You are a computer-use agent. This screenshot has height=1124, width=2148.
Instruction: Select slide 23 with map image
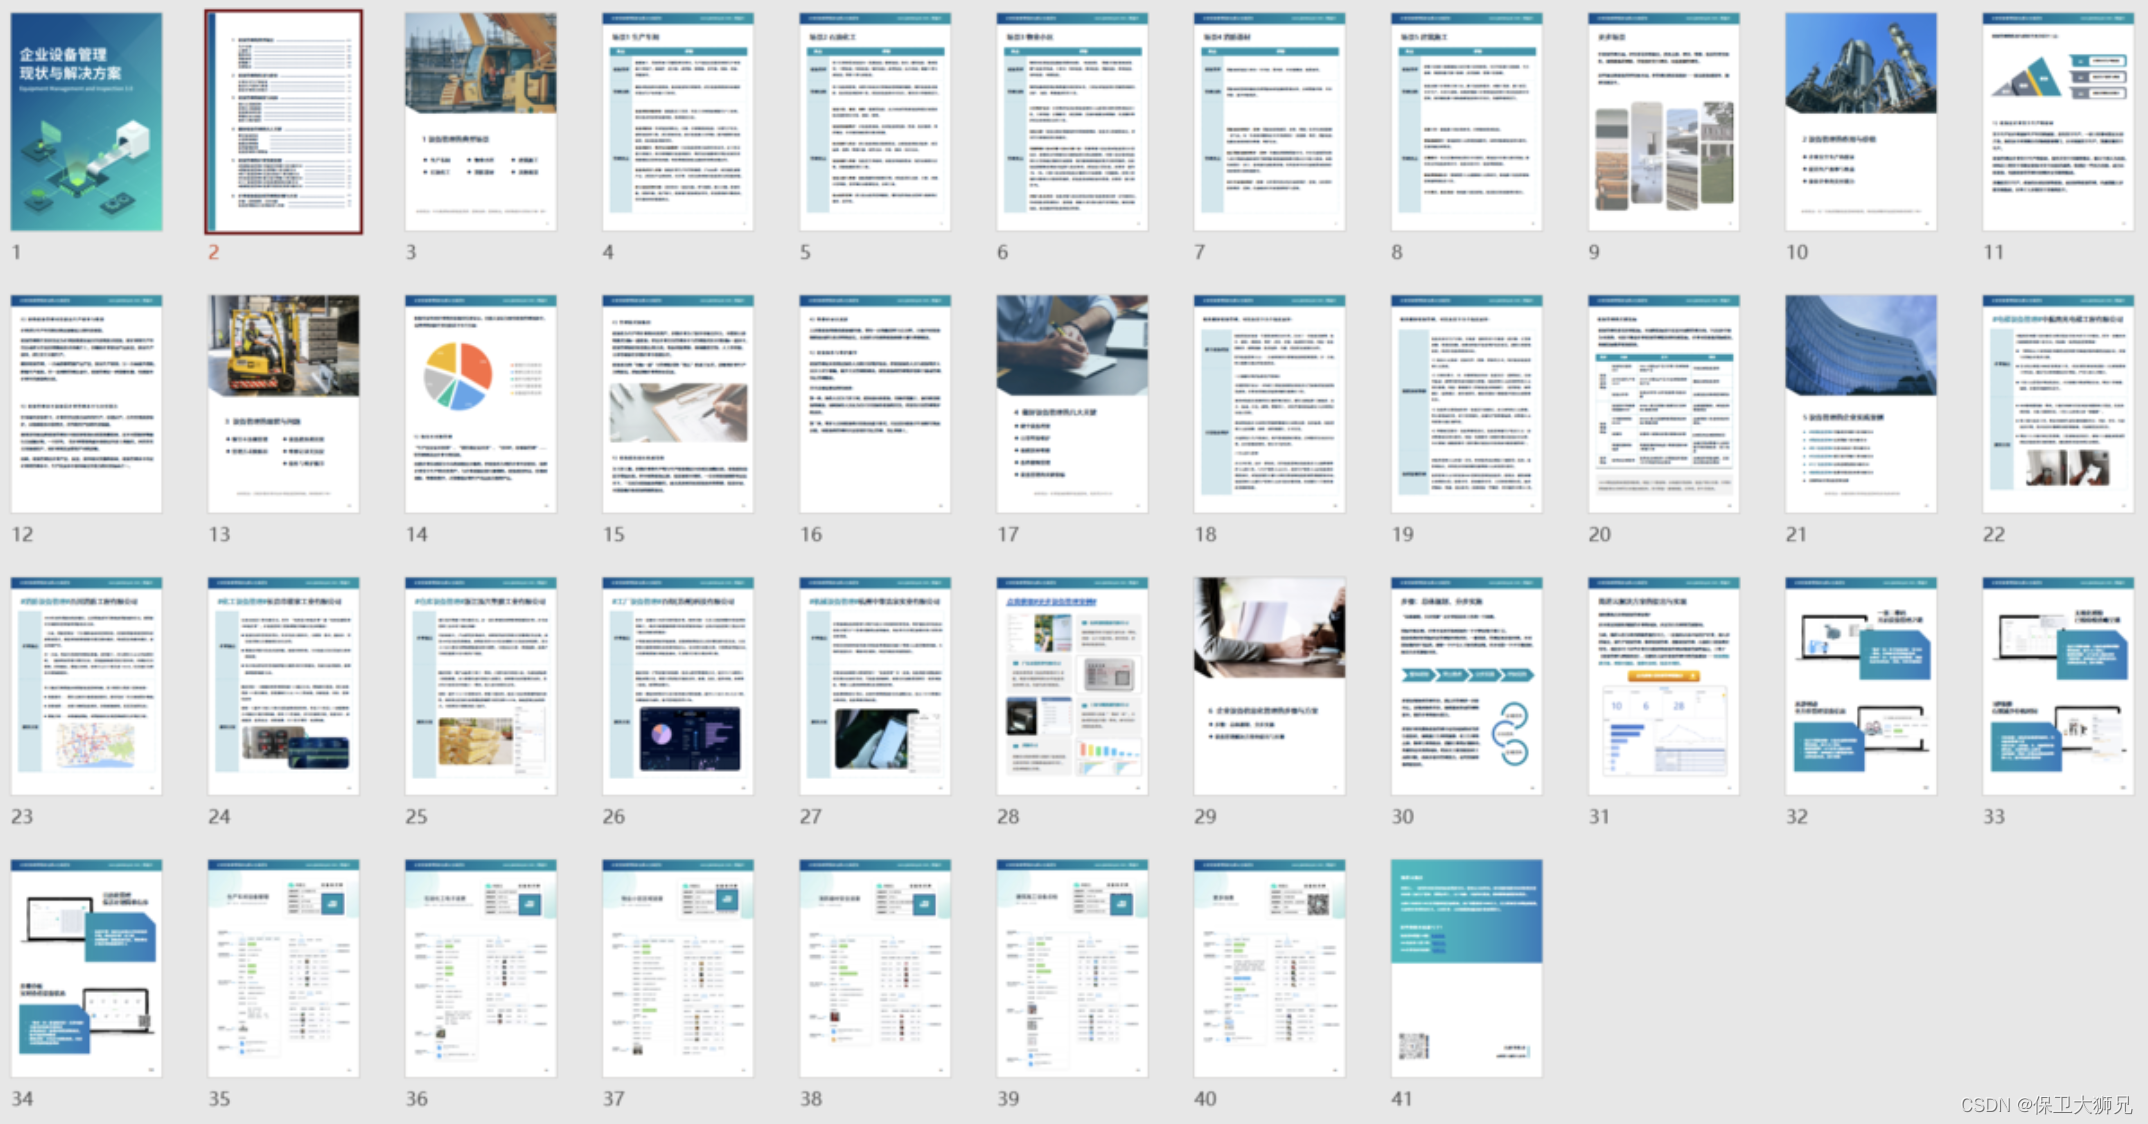(86, 686)
